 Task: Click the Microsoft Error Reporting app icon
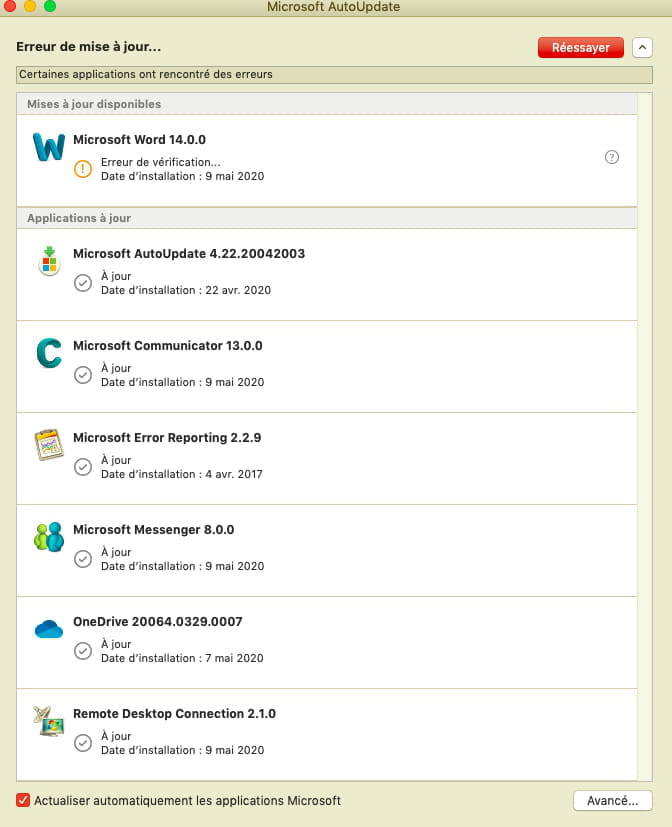coord(49,445)
